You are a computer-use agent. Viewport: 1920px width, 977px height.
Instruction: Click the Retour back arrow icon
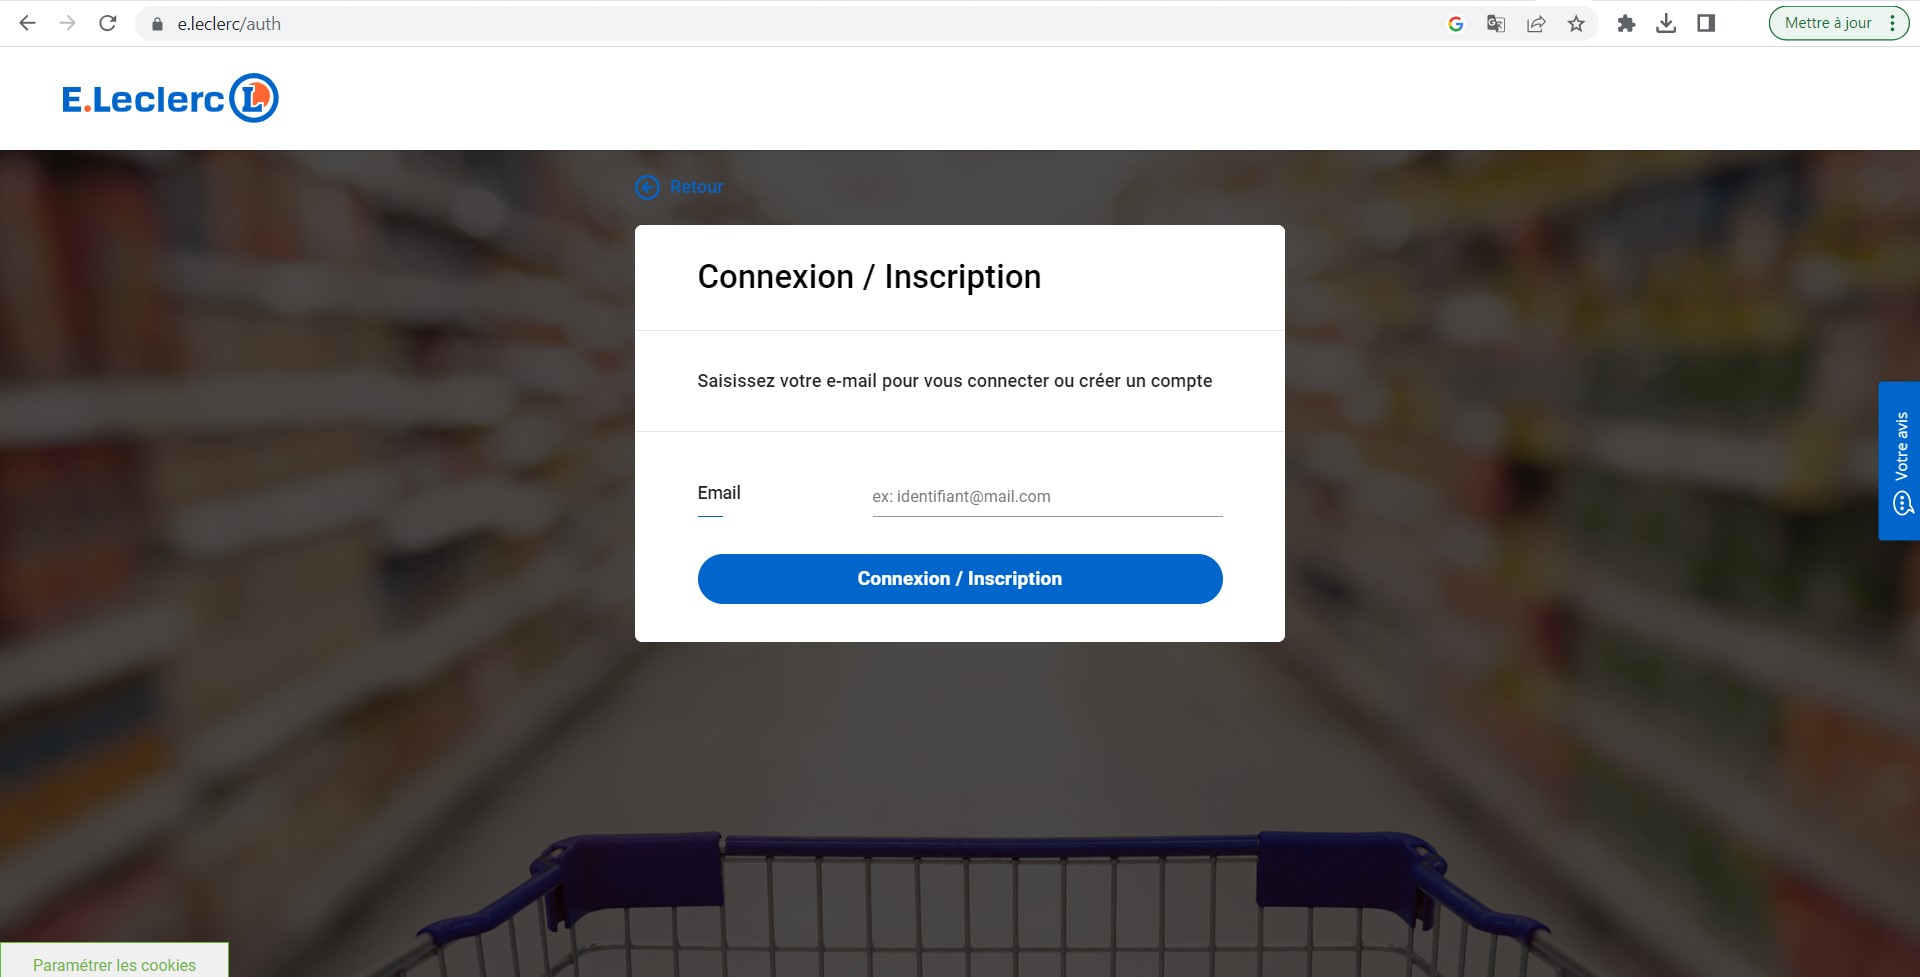[x=647, y=187]
